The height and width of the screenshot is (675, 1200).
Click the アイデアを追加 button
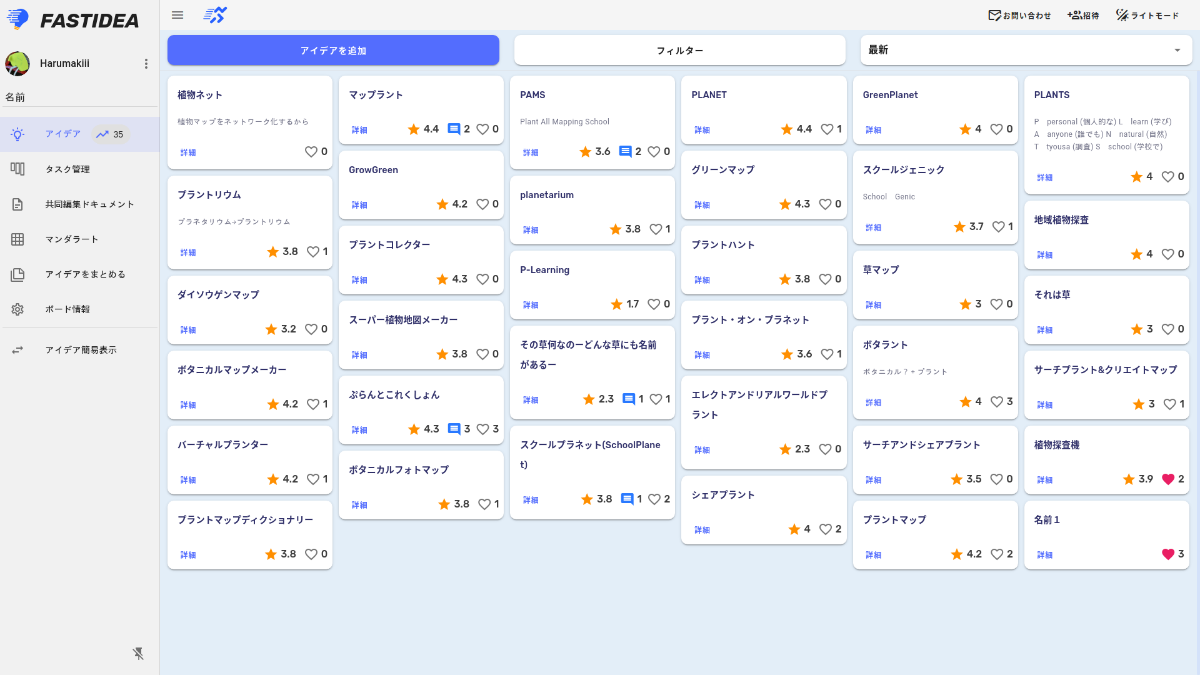click(x=333, y=50)
